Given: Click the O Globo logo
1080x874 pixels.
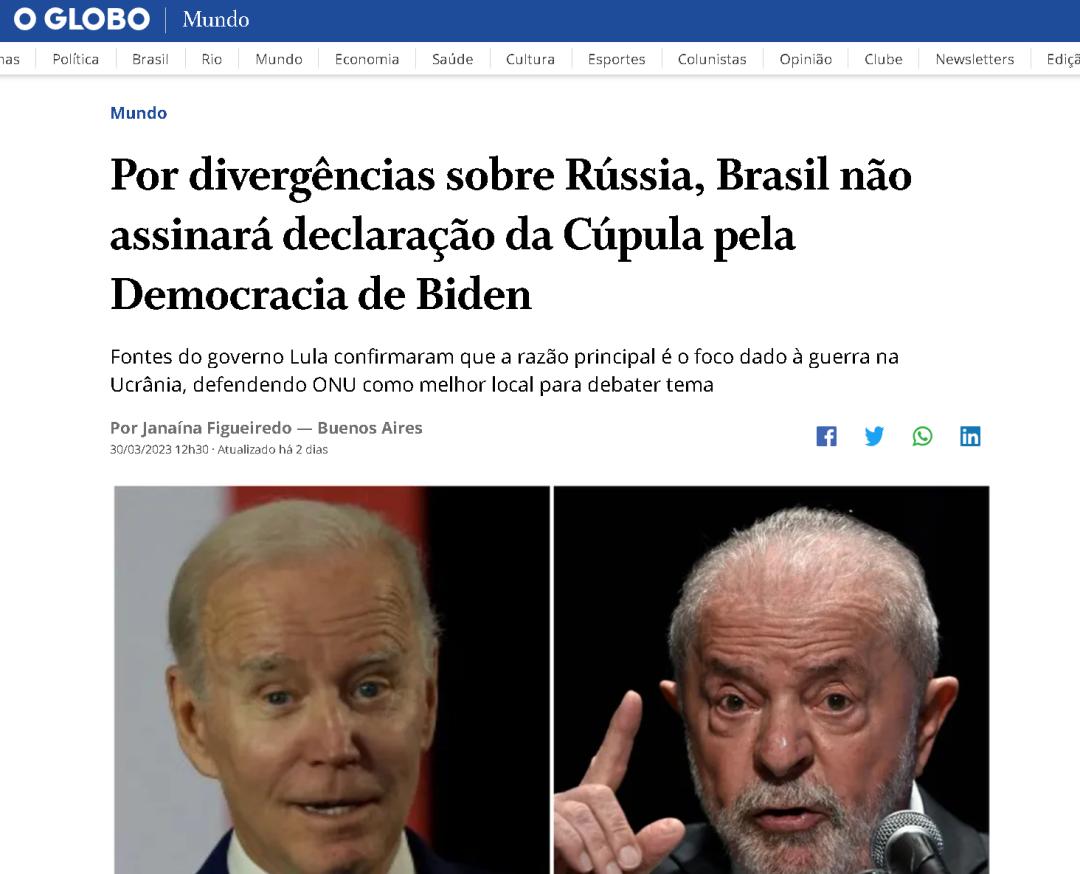Looking at the screenshot, I should 81,19.
